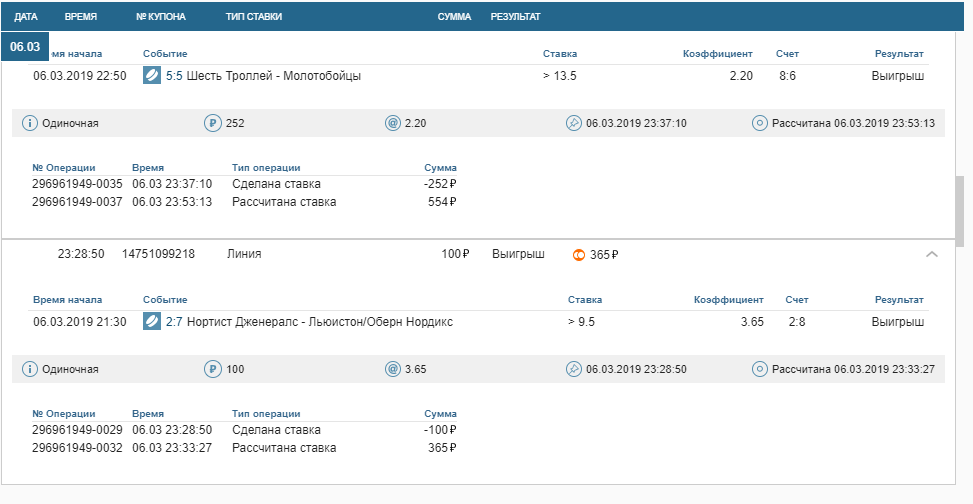Sort by the № КУПОНА column header
The image size is (973, 504).
click(161, 17)
